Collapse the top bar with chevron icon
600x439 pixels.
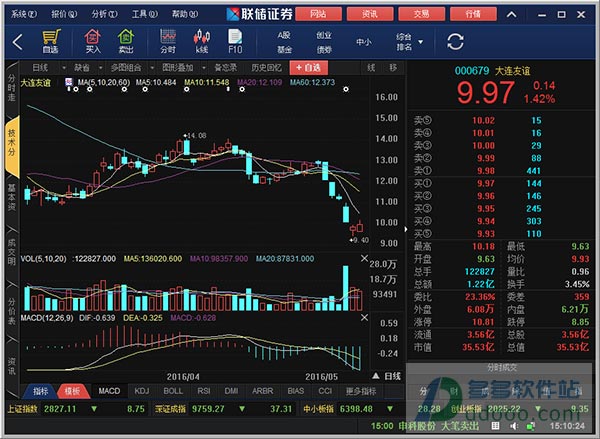(x=512, y=15)
